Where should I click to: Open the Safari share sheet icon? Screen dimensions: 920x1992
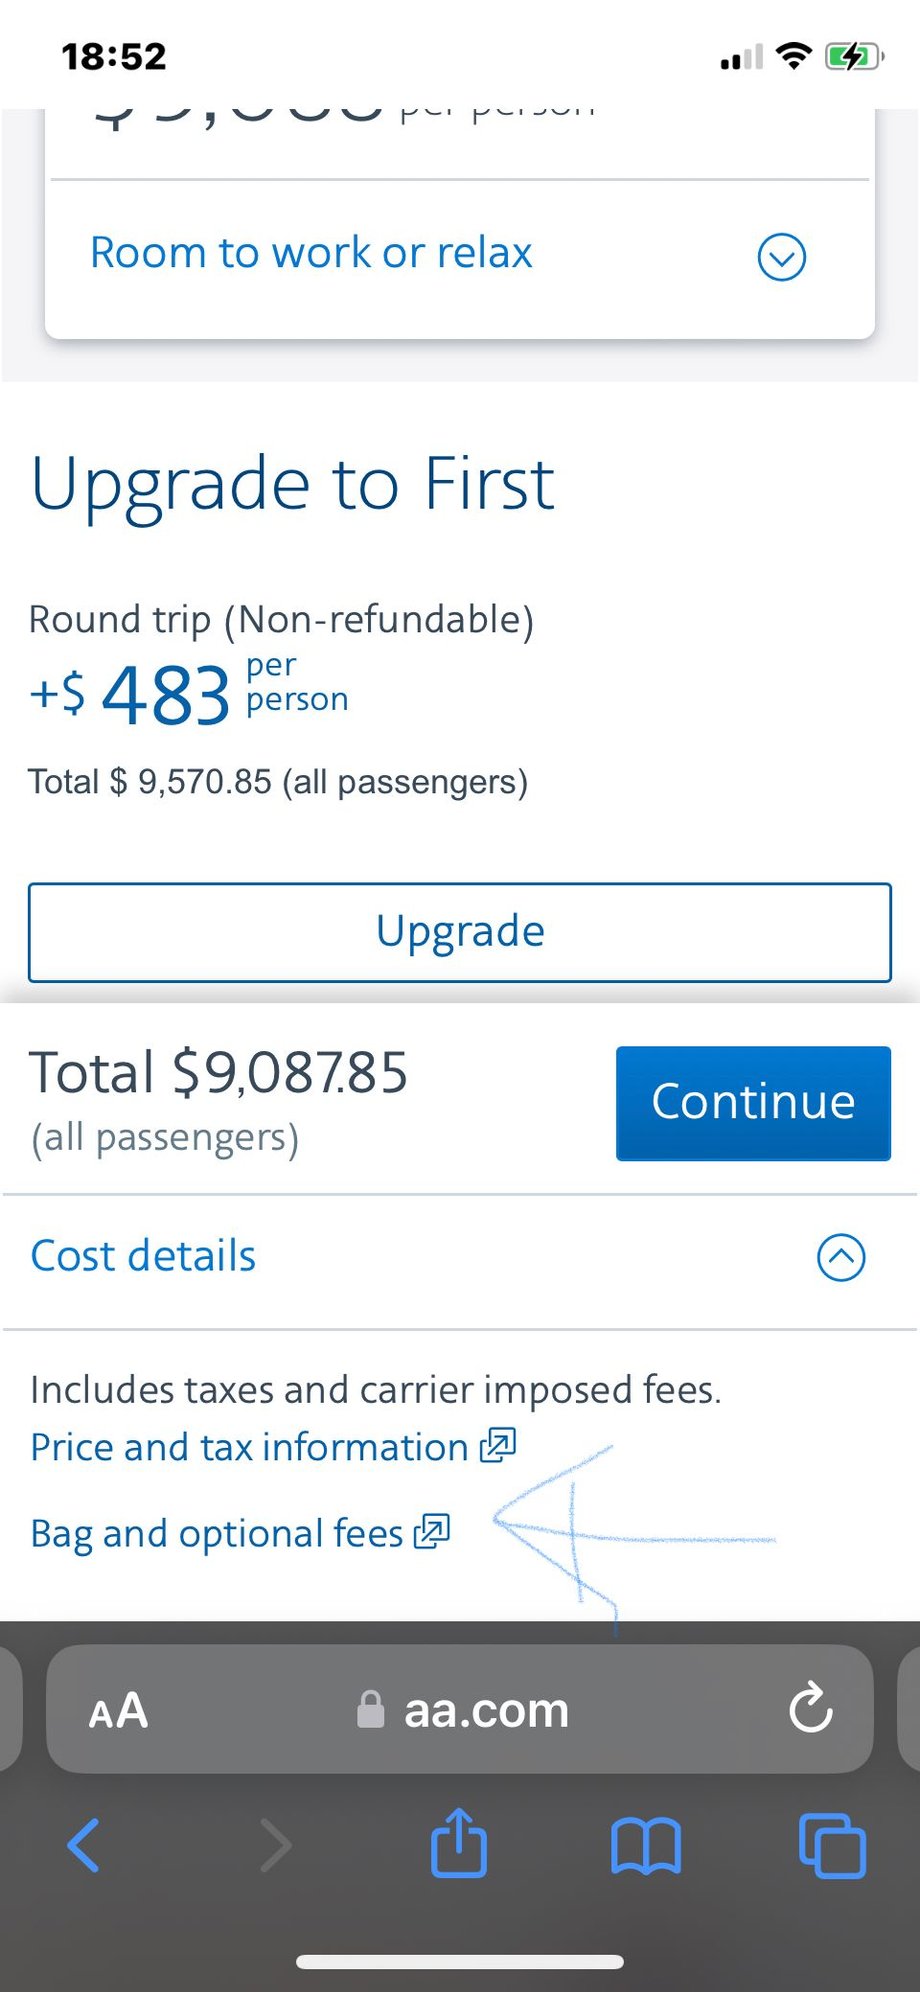[x=459, y=1843]
